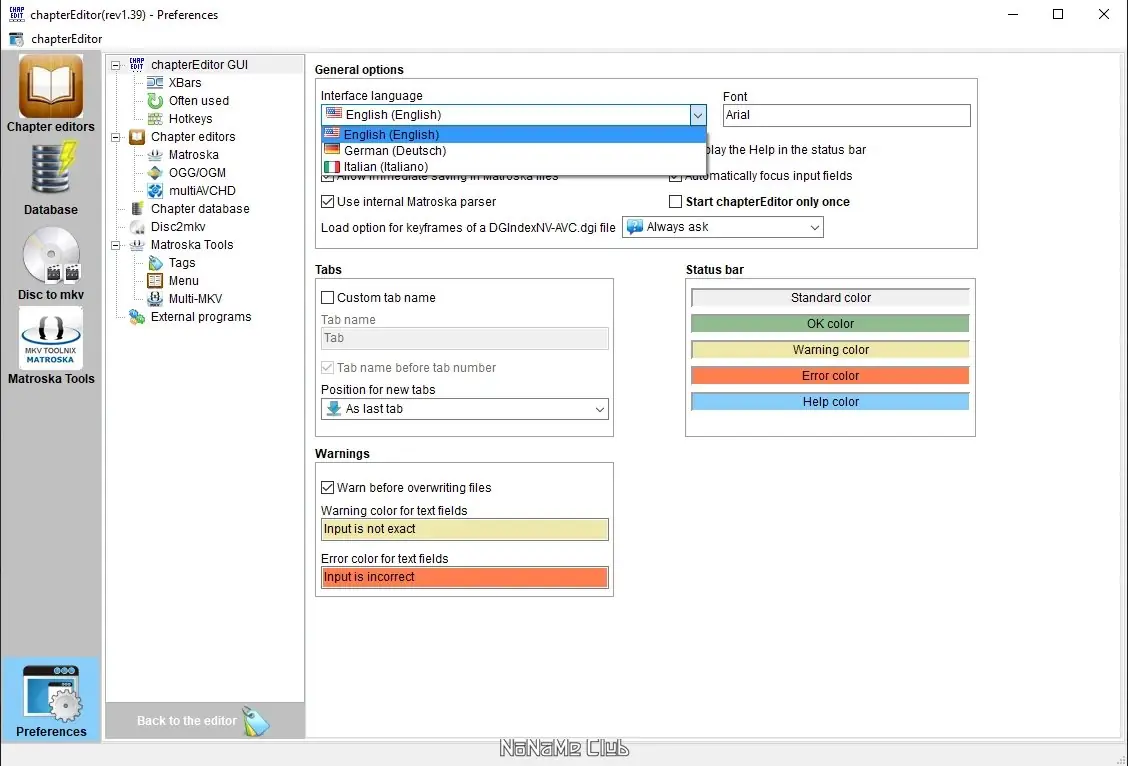
Task: Click the Chapter database tree icon
Action: 137,209
